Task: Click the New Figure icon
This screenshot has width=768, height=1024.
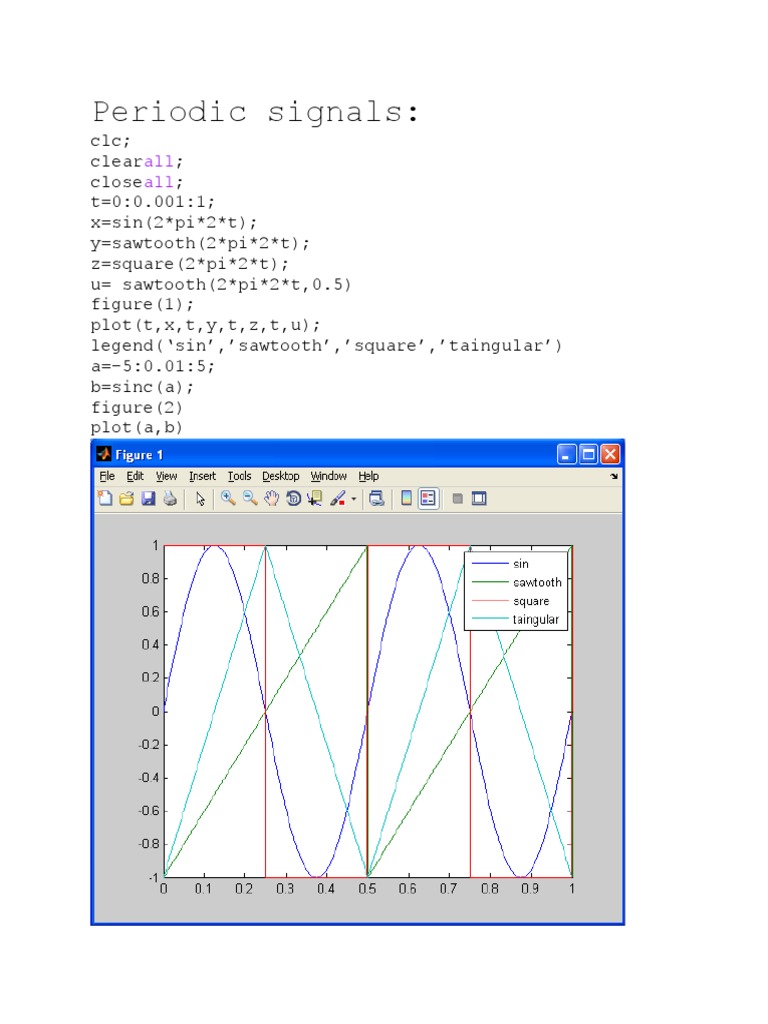Action: (x=105, y=499)
